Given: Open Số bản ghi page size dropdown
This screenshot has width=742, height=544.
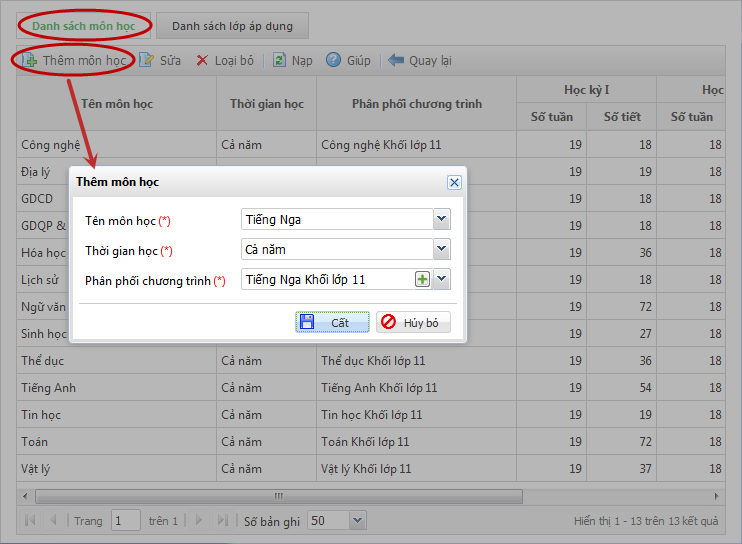Looking at the screenshot, I should pyautogui.click(x=358, y=520).
